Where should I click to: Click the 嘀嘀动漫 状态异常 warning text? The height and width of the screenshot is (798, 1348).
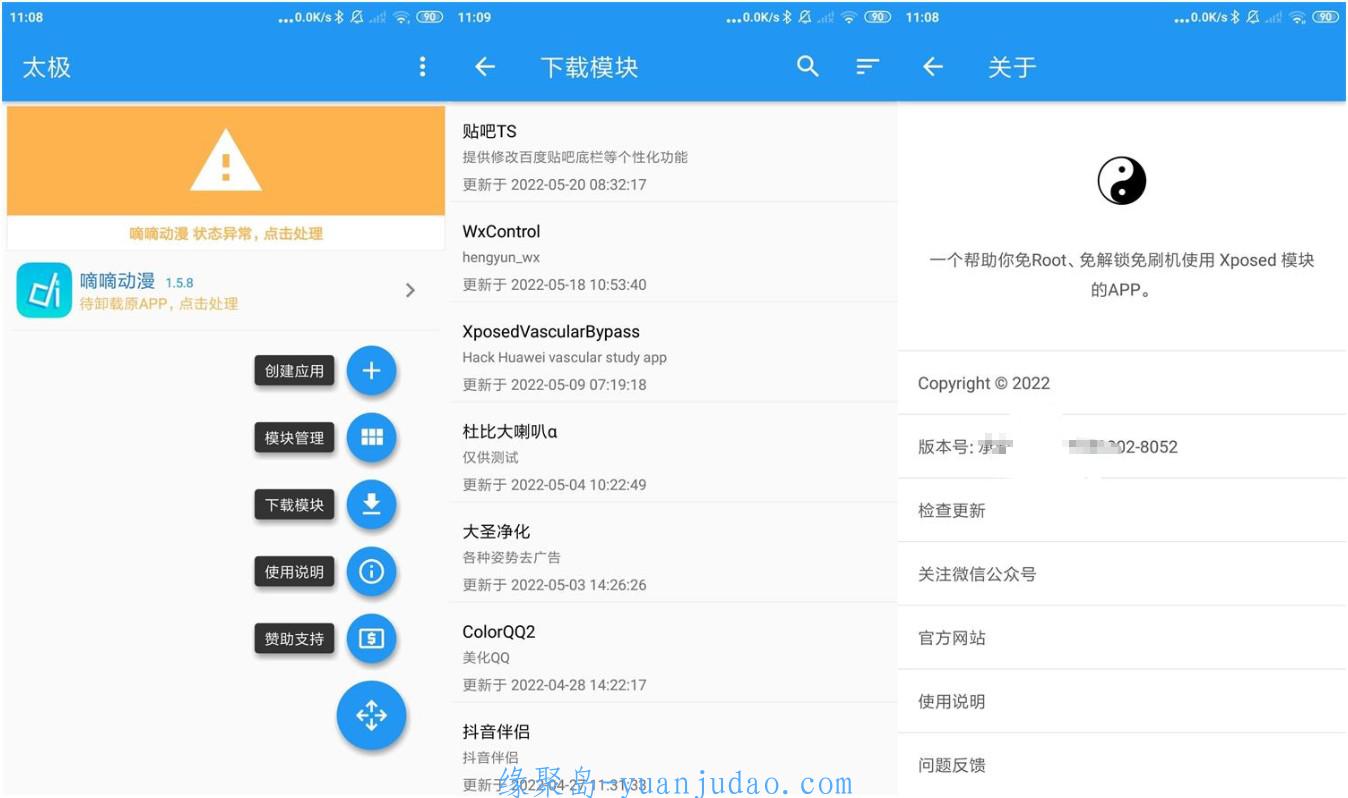pos(226,233)
